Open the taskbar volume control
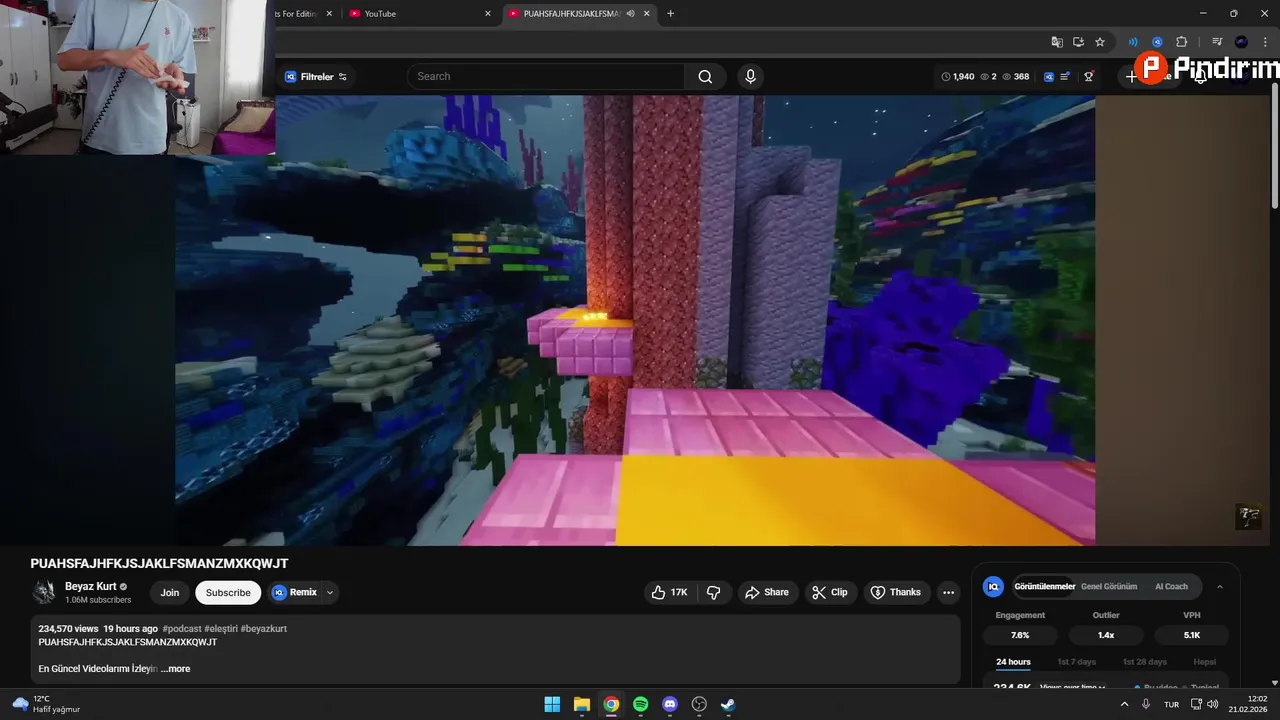1280x720 pixels. (x=1213, y=704)
